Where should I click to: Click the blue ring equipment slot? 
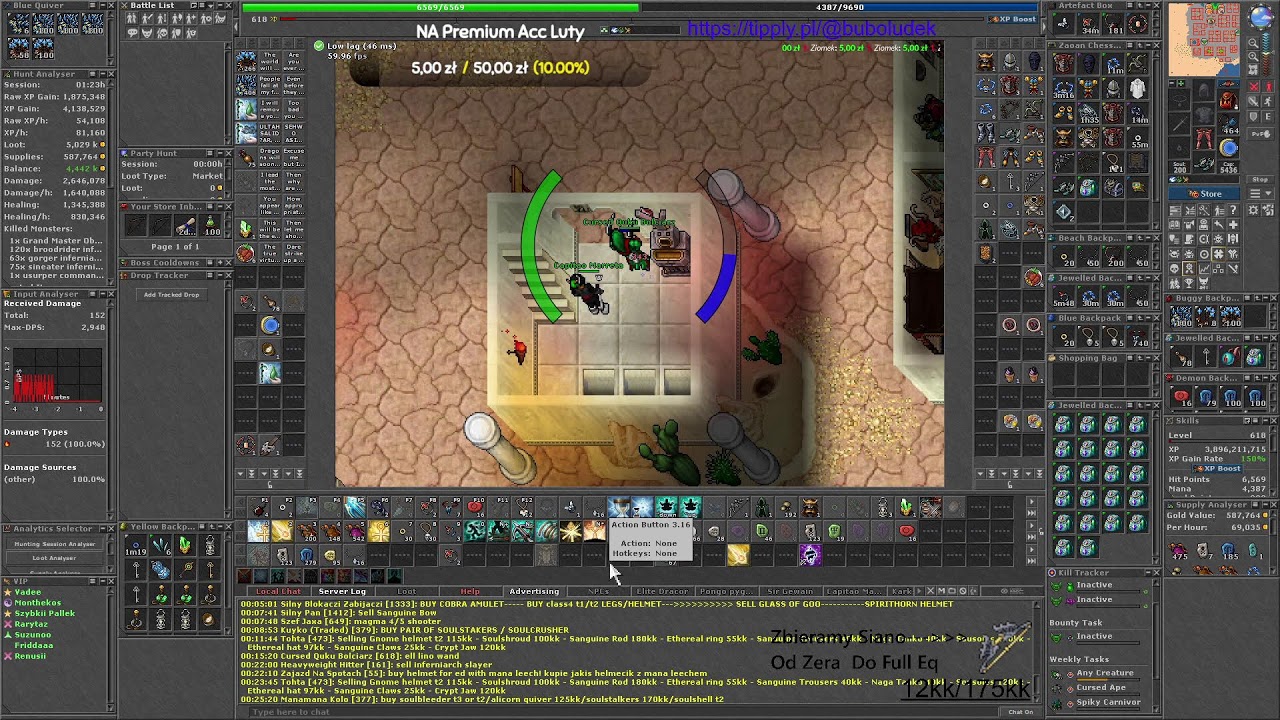click(1228, 148)
